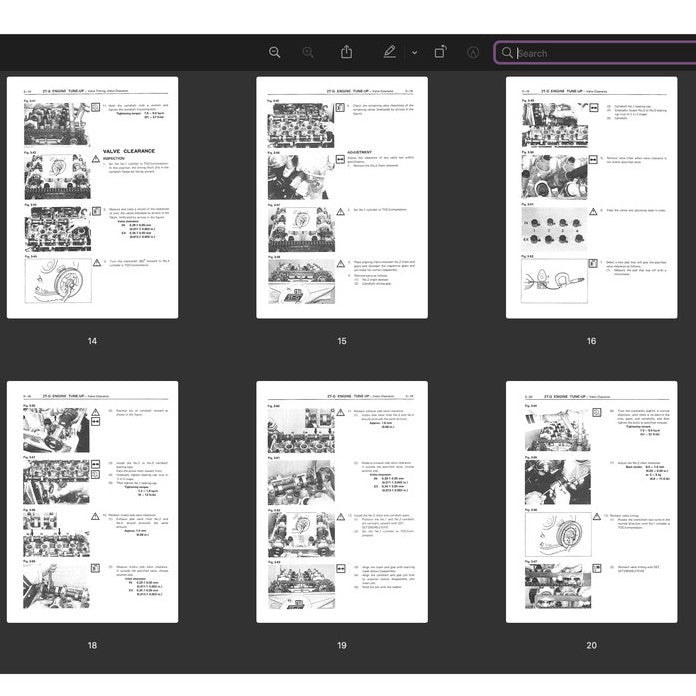This screenshot has height=696, width=696.
Task: Click the page number label 15
Action: point(342,341)
